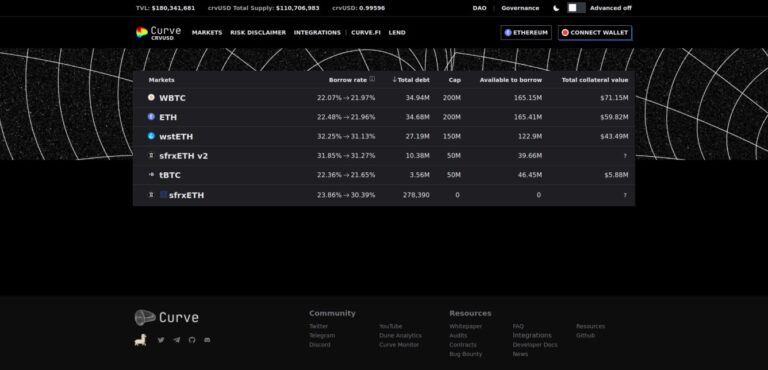Sort by Total collateral value header
Screen dimensions: 768x370
pyautogui.click(x=595, y=80)
